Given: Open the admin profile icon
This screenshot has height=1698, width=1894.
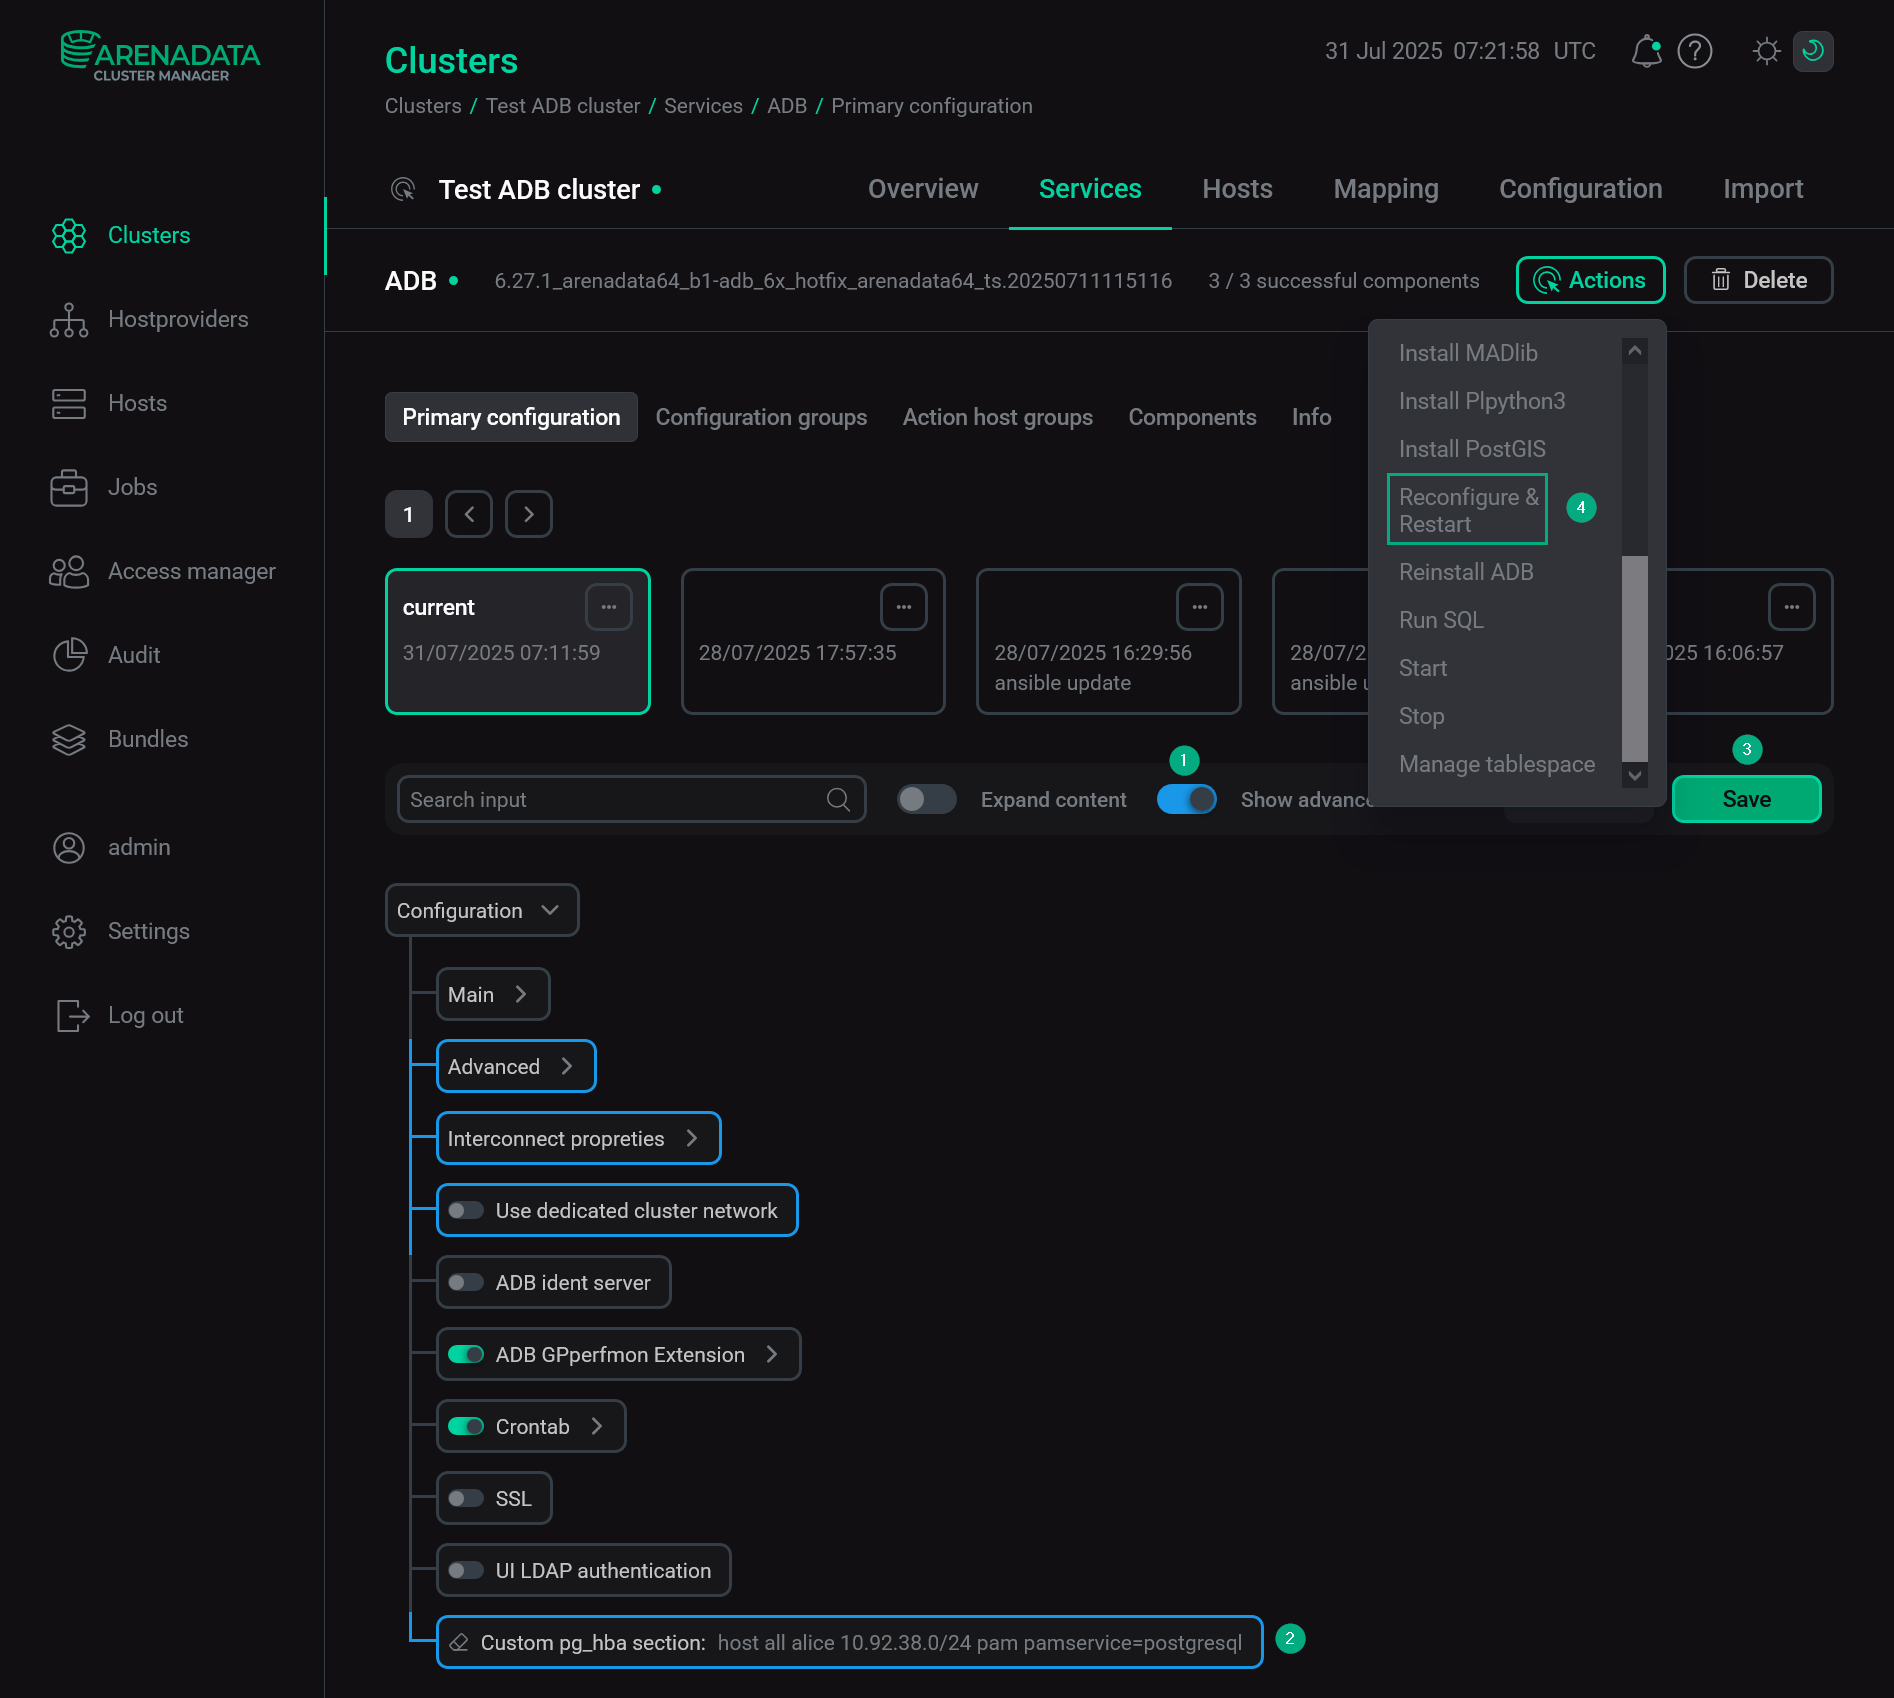Looking at the screenshot, I should click(69, 847).
